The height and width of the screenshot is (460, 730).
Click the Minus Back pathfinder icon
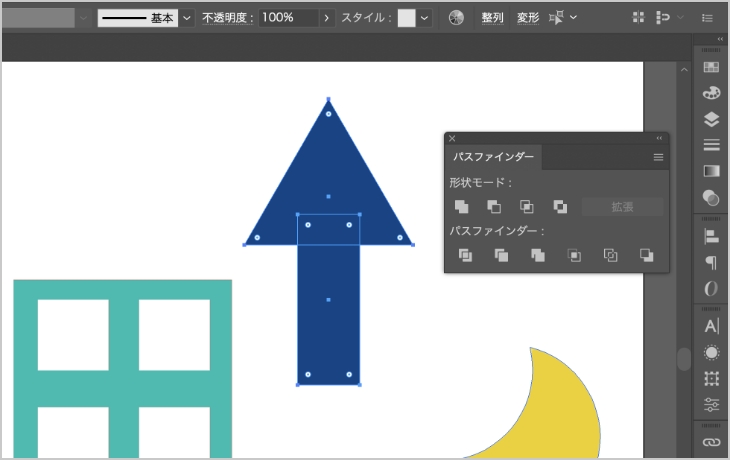click(x=647, y=255)
